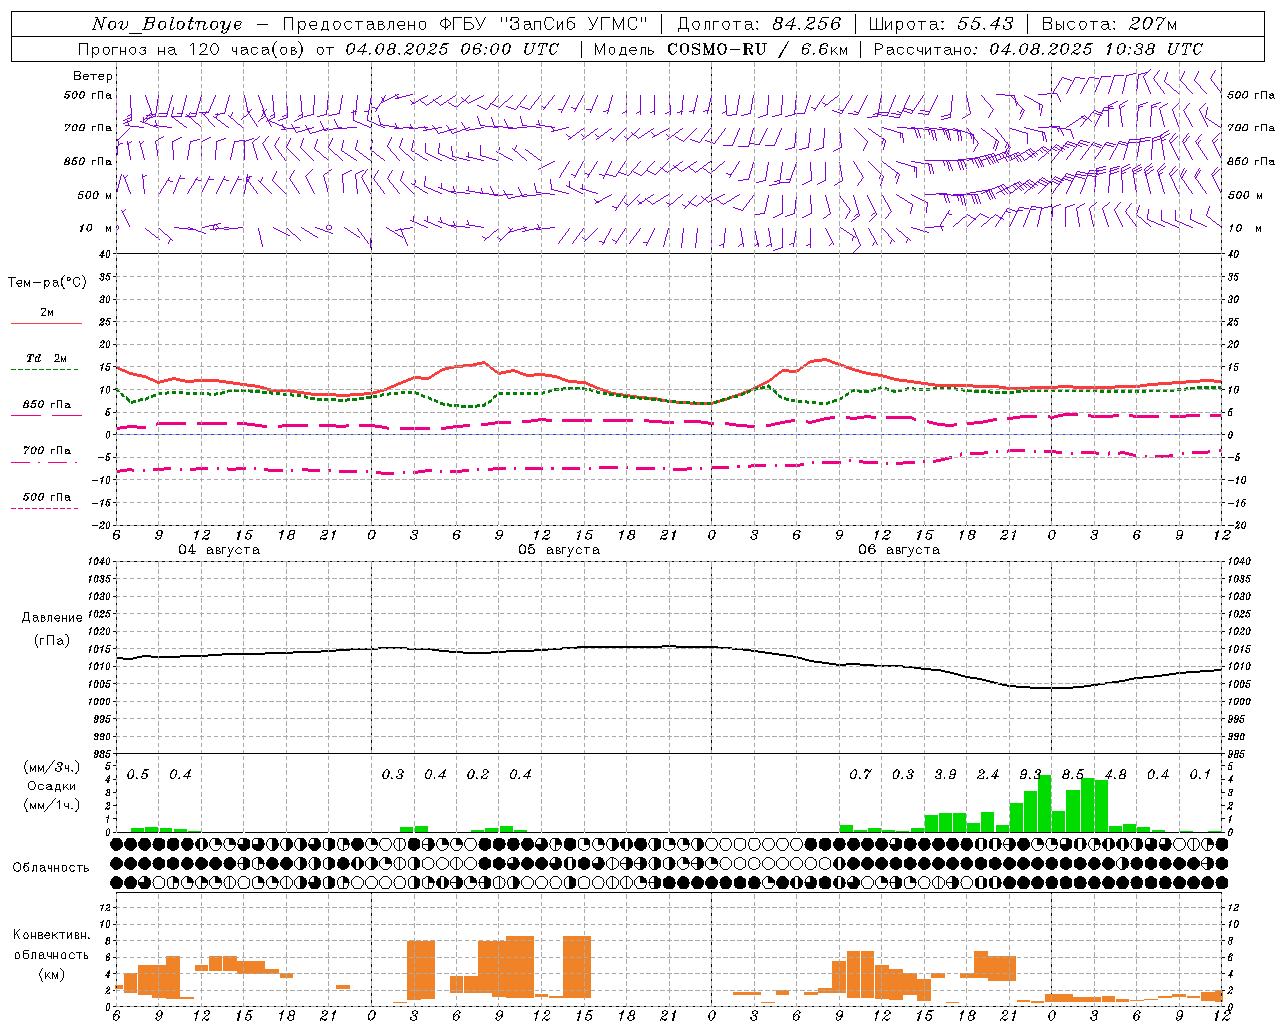1280x1024 pixels.
Task: Click the 'Конвективн.' convective cloud label
Action: [51, 935]
